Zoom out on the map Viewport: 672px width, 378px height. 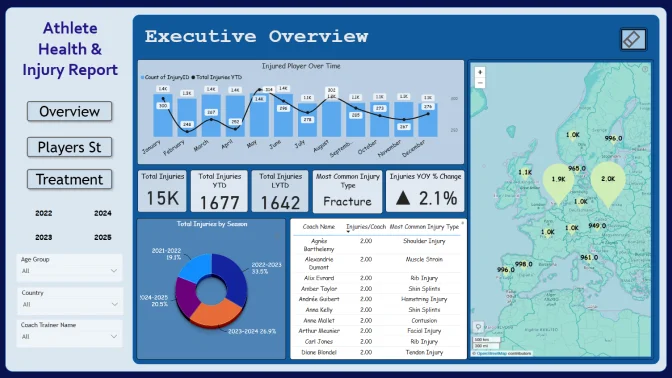480,83
